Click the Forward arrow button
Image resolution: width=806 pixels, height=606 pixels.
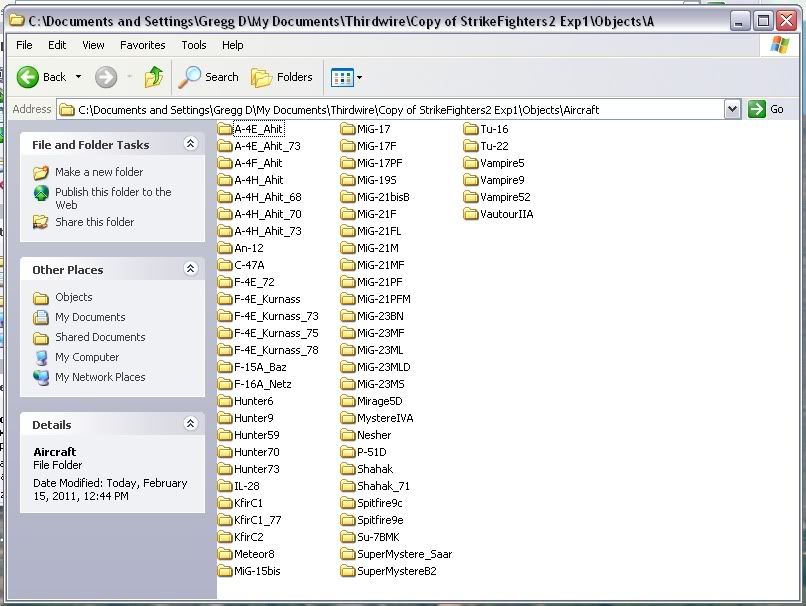tap(106, 77)
